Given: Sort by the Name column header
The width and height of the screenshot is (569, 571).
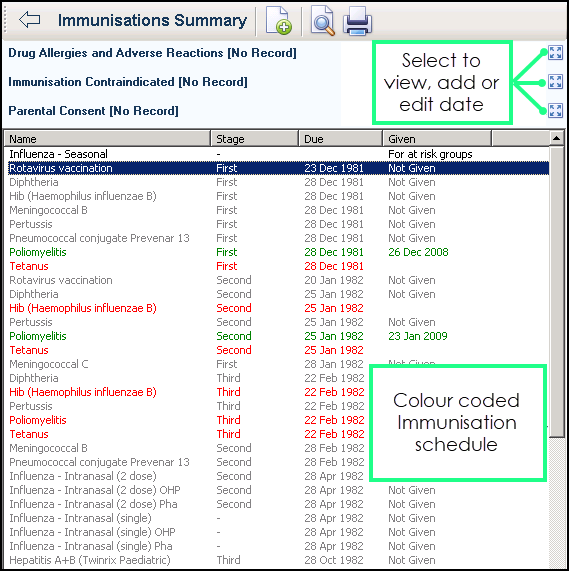Looking at the screenshot, I should point(107,139).
